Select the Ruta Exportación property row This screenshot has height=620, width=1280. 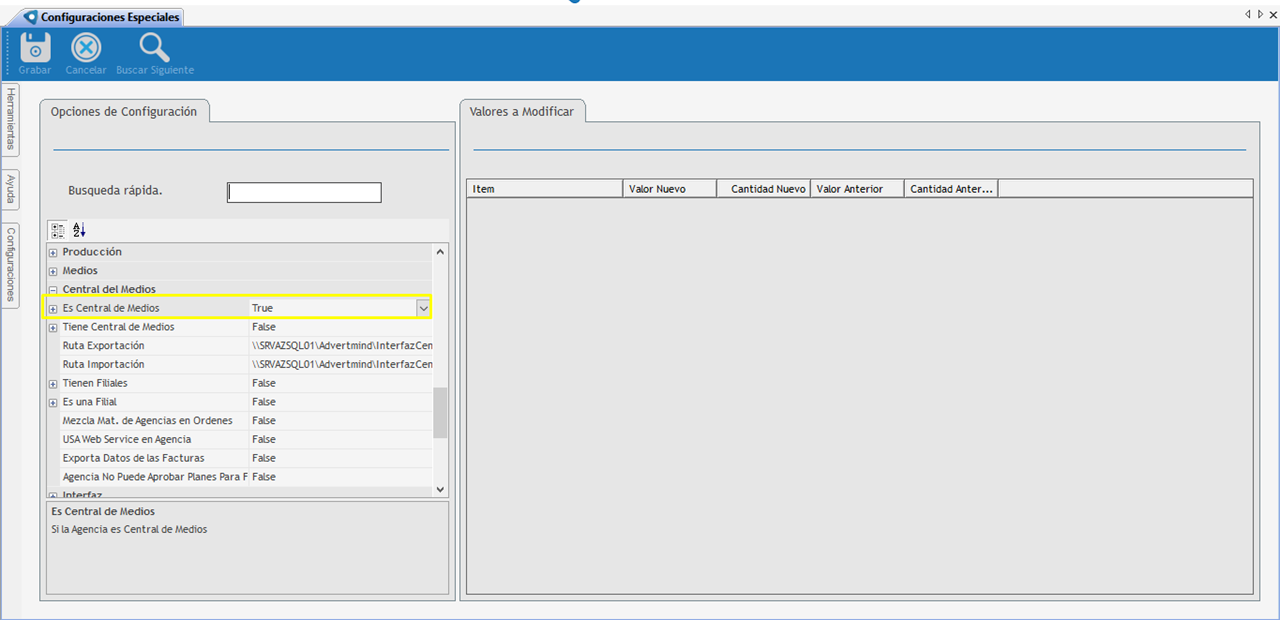[x=150, y=346]
